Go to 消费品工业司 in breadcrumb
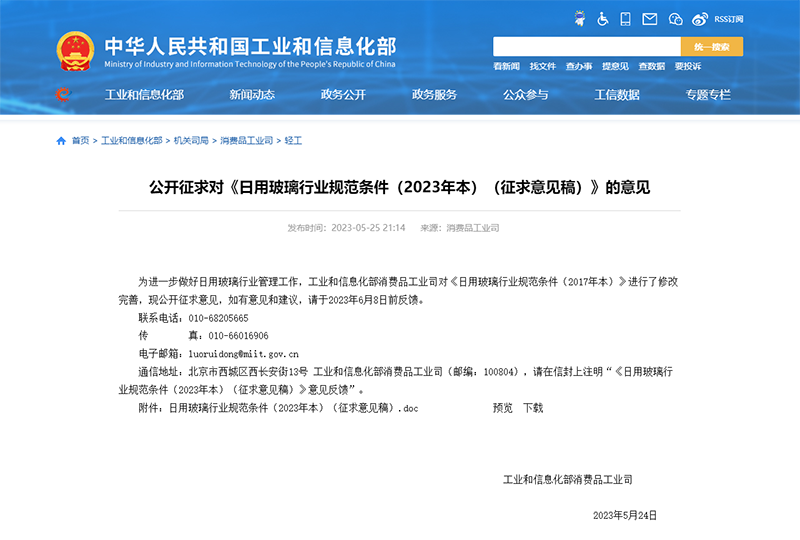 pos(246,140)
